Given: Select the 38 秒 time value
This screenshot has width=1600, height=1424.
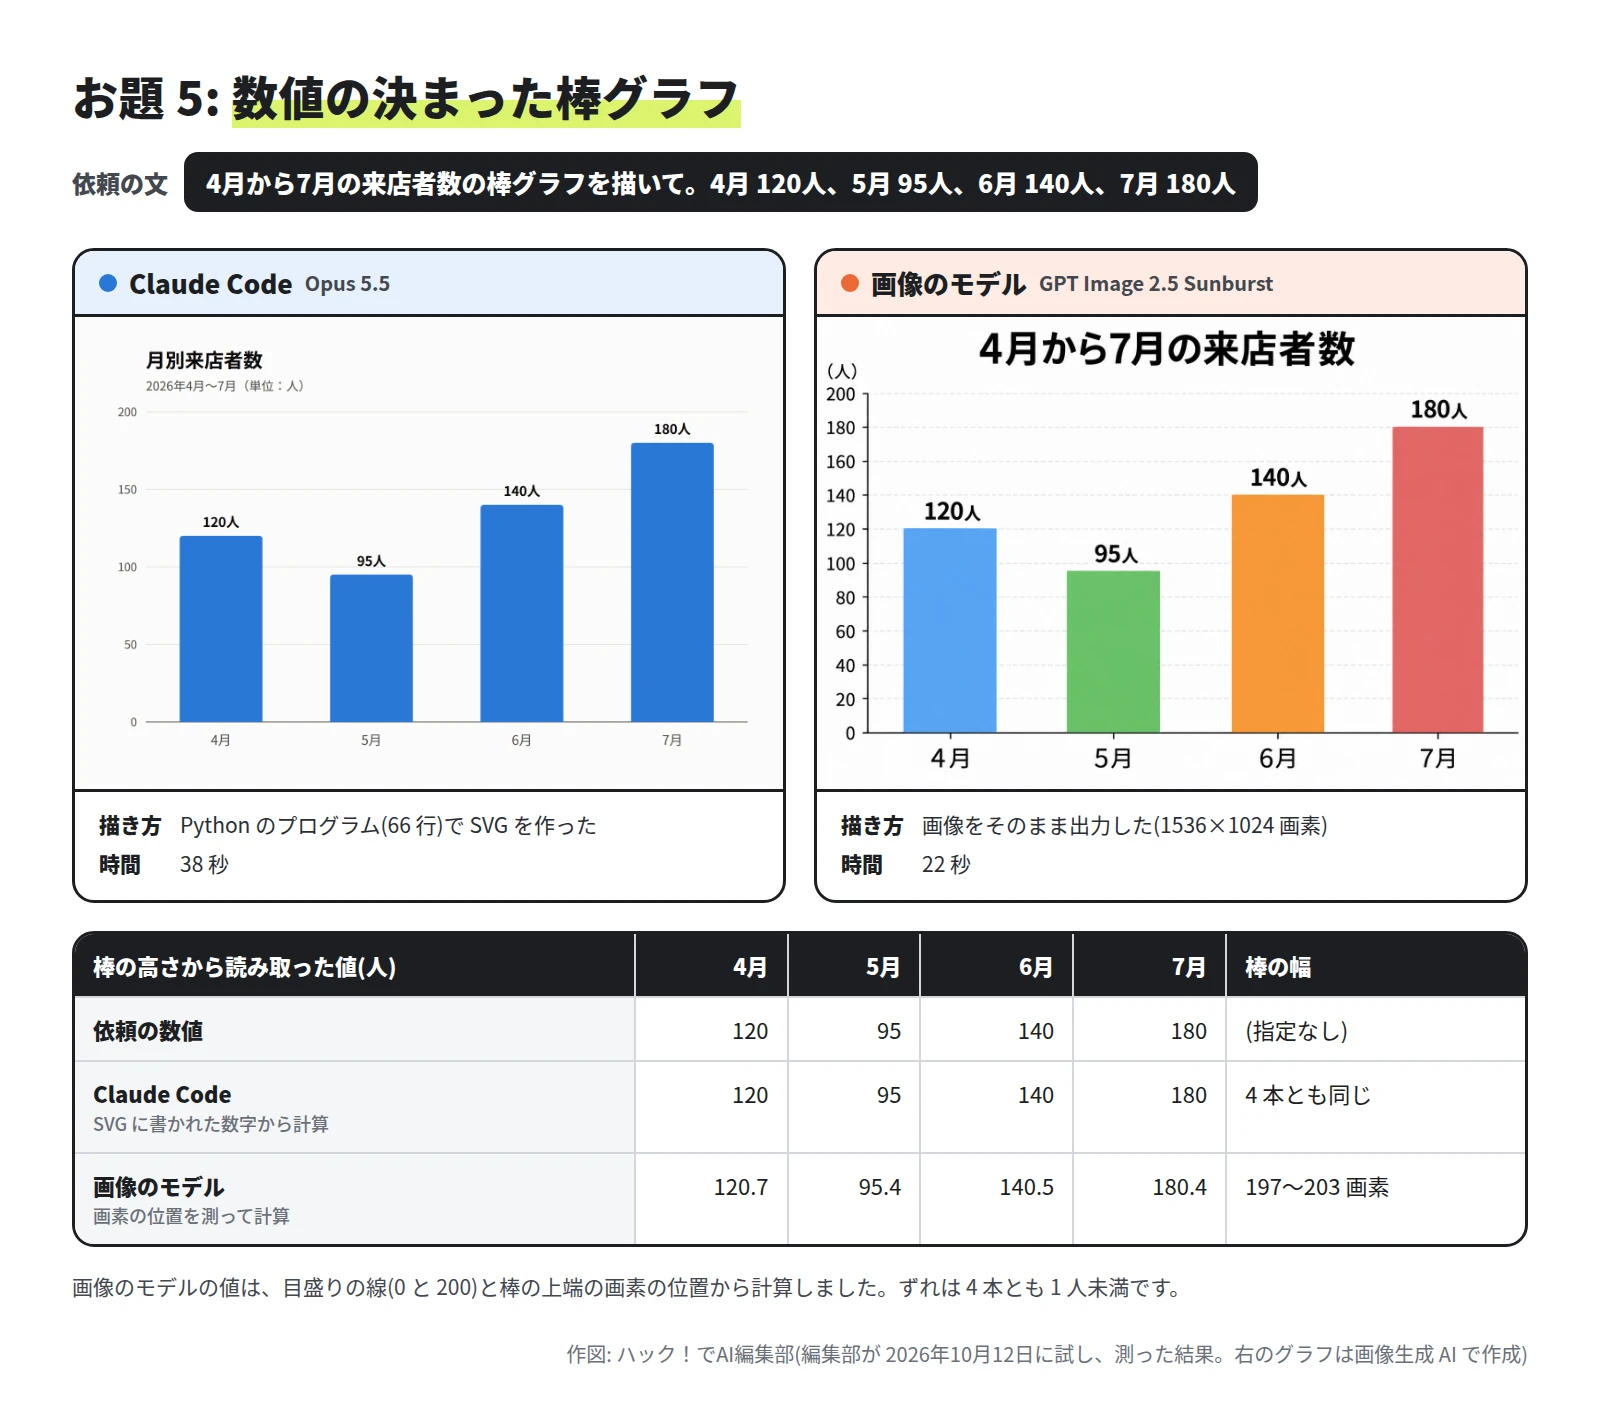Looking at the screenshot, I should pos(204,865).
